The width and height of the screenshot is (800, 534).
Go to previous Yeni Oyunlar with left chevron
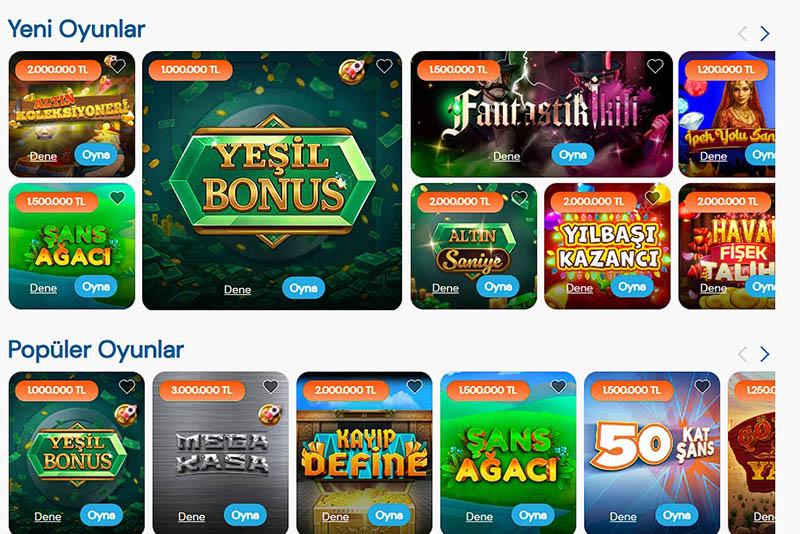(743, 34)
